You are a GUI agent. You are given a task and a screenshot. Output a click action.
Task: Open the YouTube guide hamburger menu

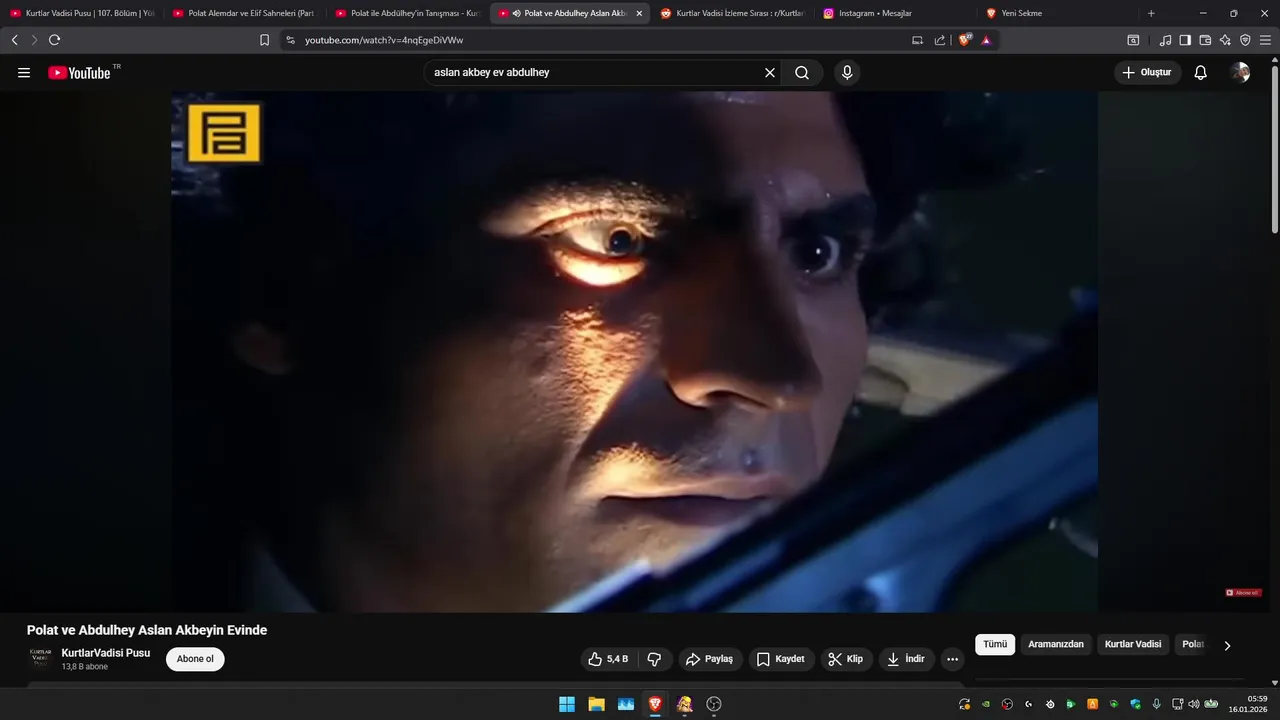click(24, 73)
